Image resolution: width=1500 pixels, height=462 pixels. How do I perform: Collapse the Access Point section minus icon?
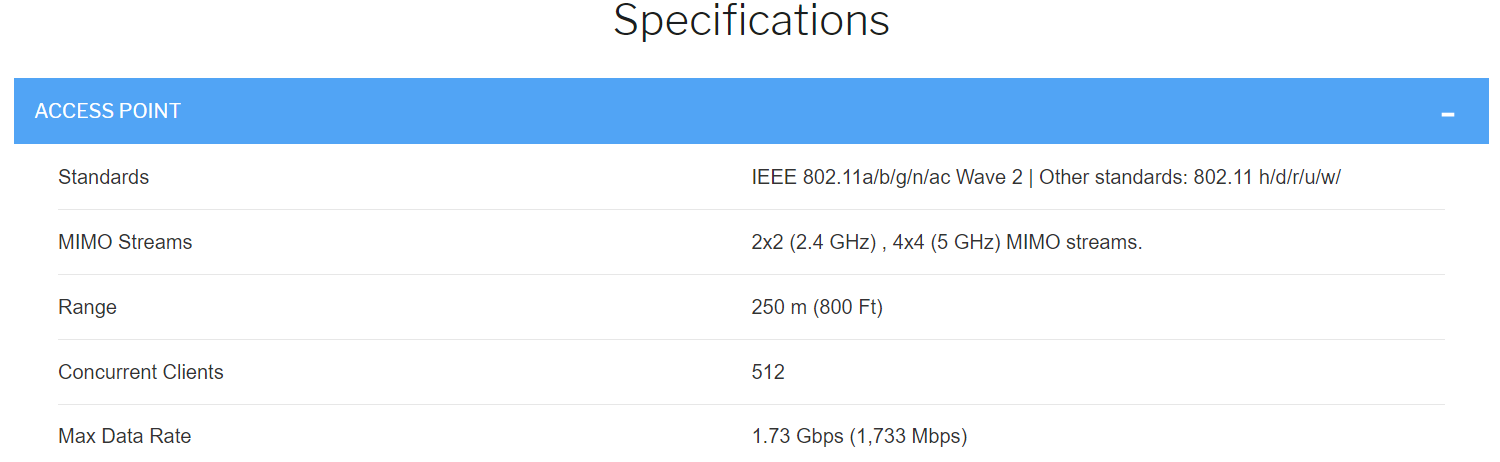click(x=1447, y=115)
